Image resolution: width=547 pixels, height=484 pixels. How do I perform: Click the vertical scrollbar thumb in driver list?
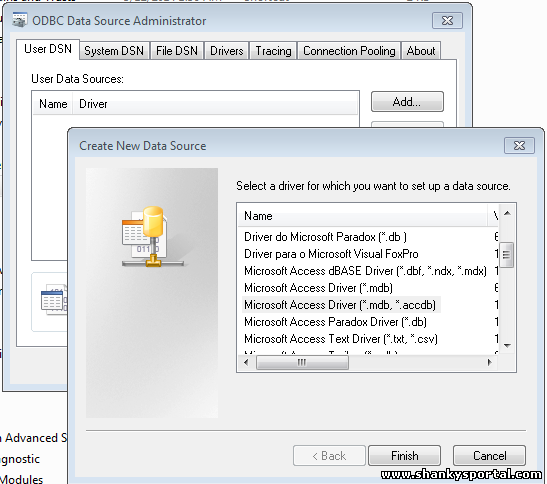click(x=507, y=255)
